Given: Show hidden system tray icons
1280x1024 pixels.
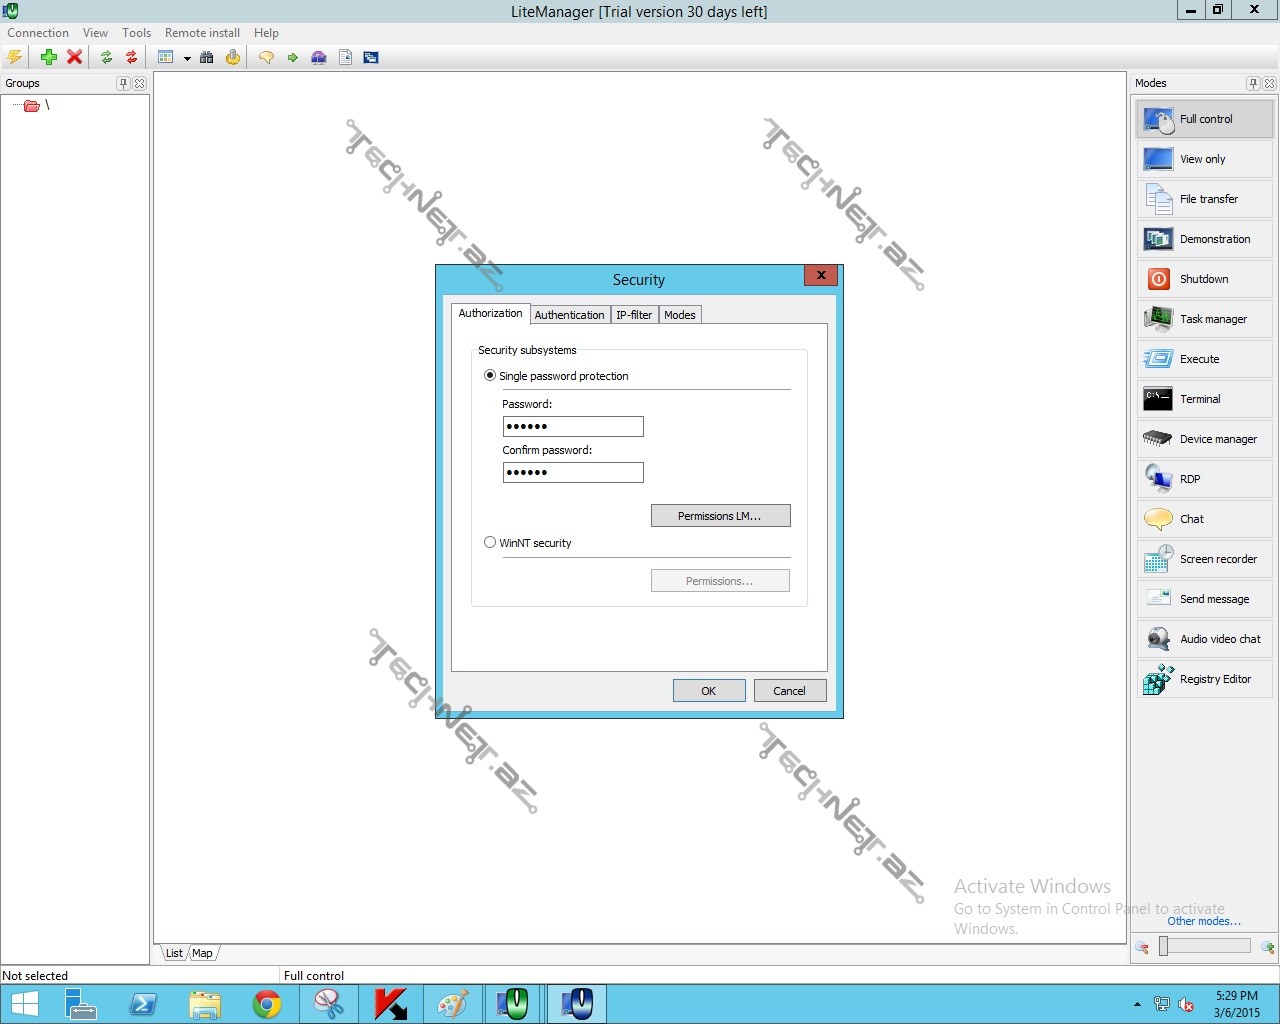Looking at the screenshot, I should tap(1137, 1004).
